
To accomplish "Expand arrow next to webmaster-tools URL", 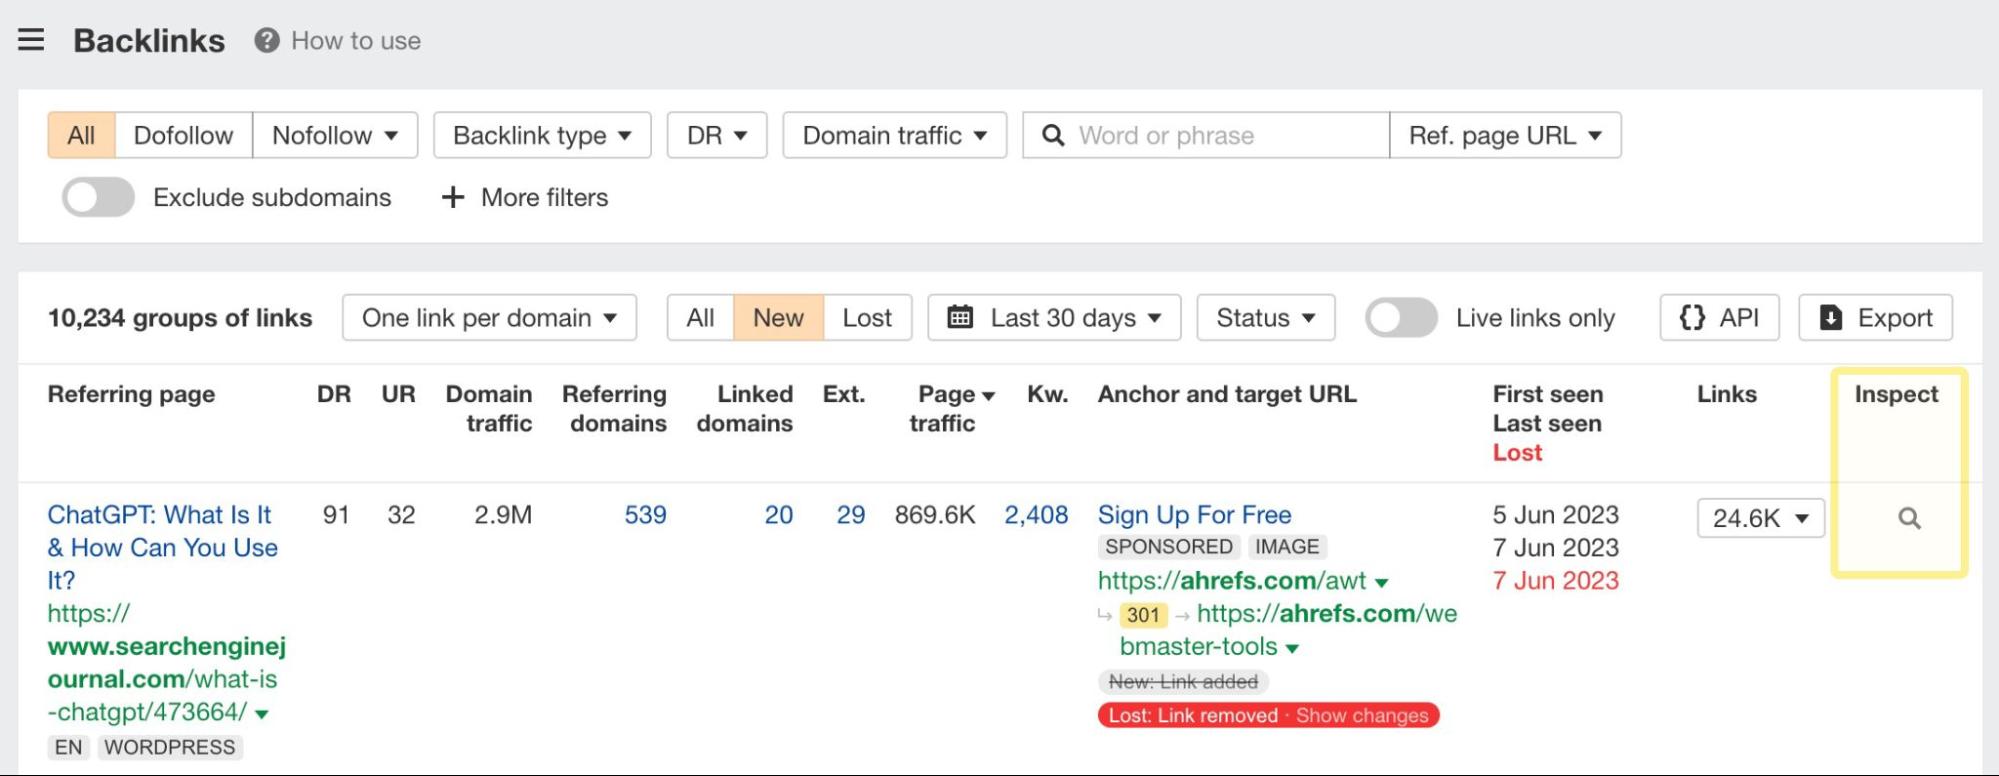I will pyautogui.click(x=1292, y=648).
